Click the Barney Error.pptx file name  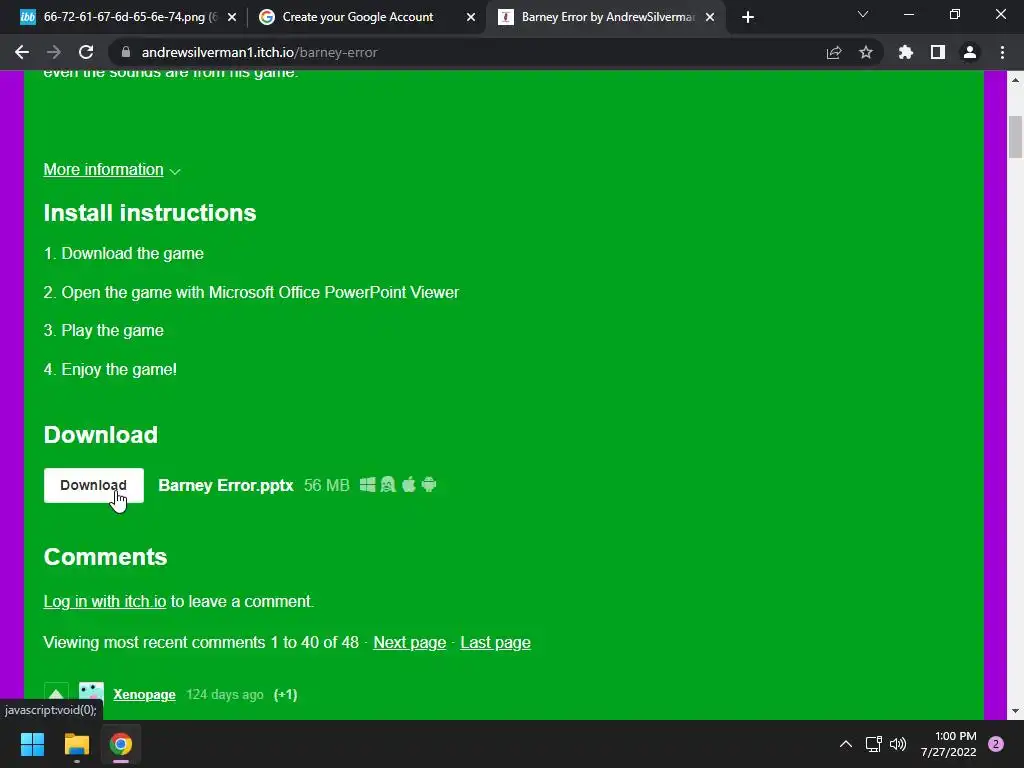[x=225, y=485]
